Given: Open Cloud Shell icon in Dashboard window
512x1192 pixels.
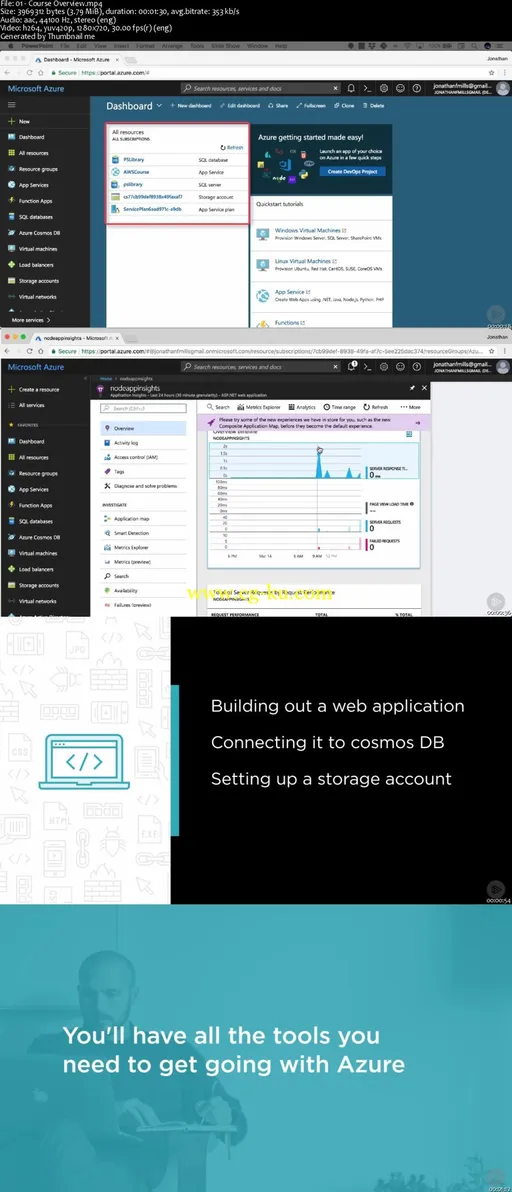Looking at the screenshot, I should point(366,88).
